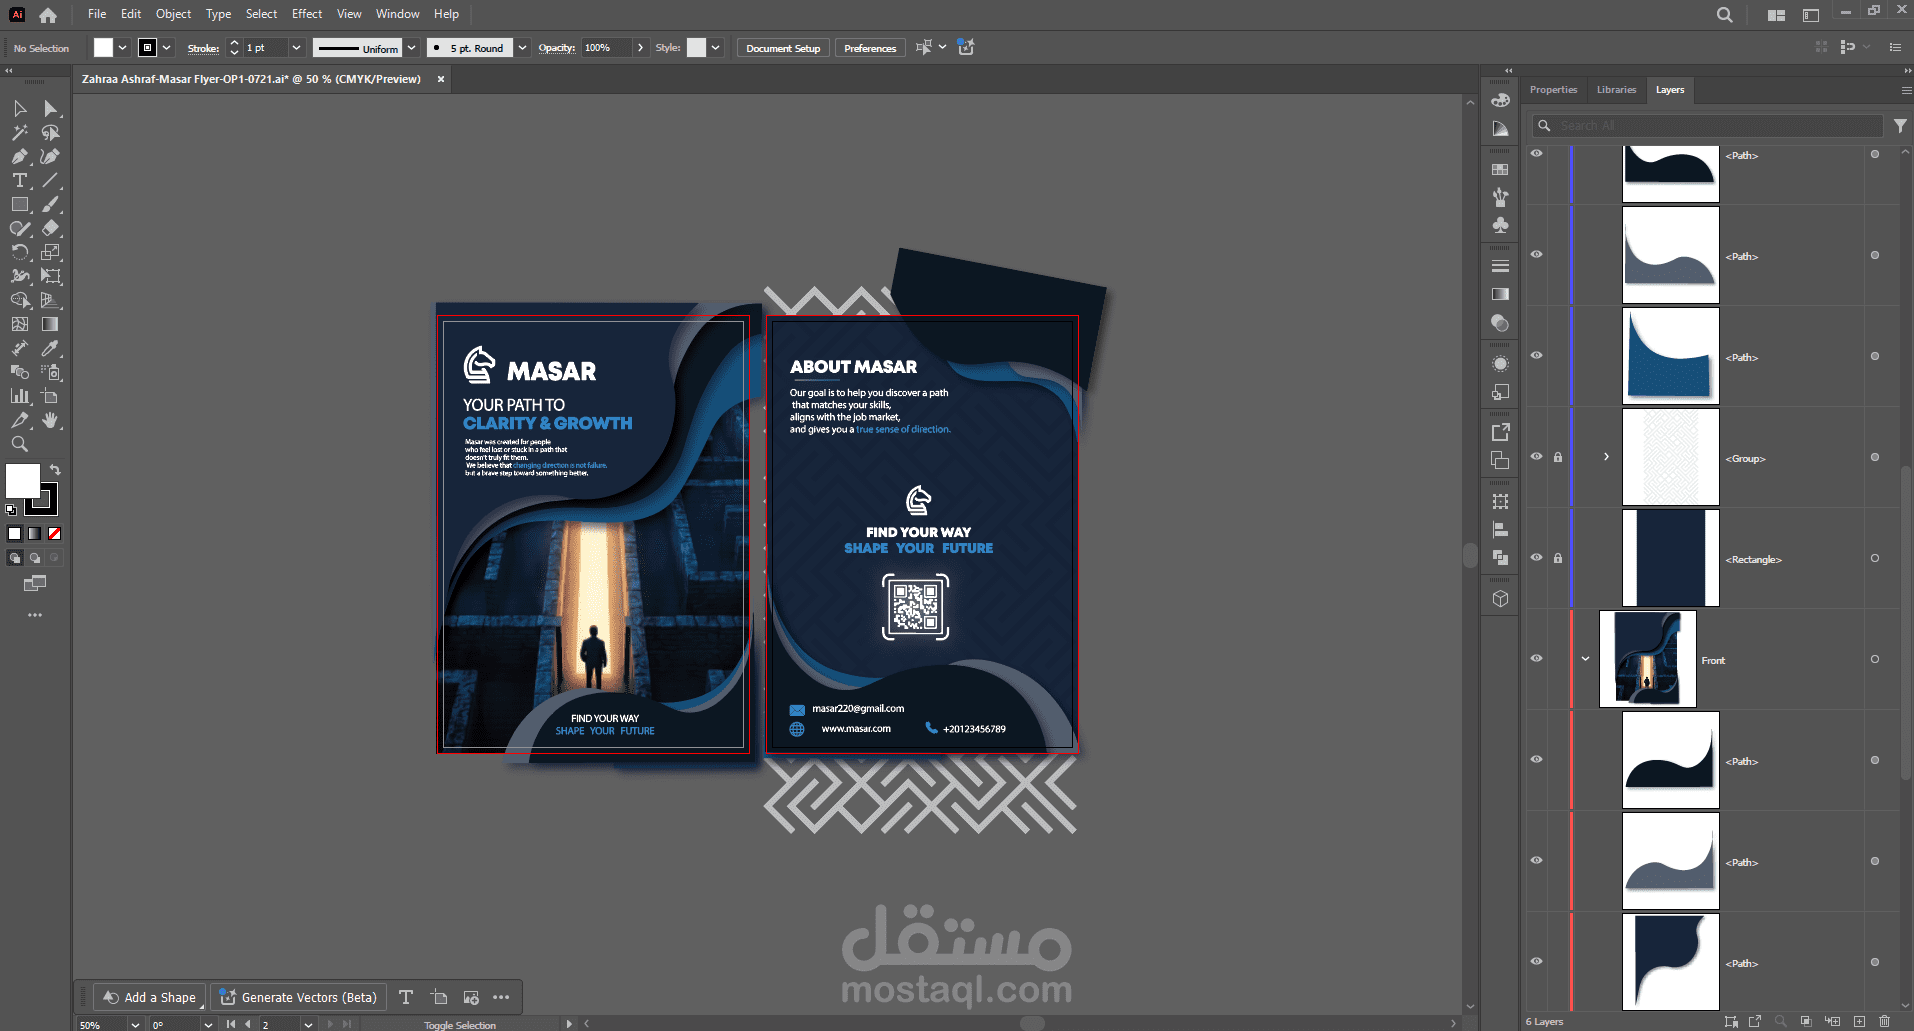Select the Eraser tool
Viewport: 1914px width, 1031px height.
pos(50,228)
